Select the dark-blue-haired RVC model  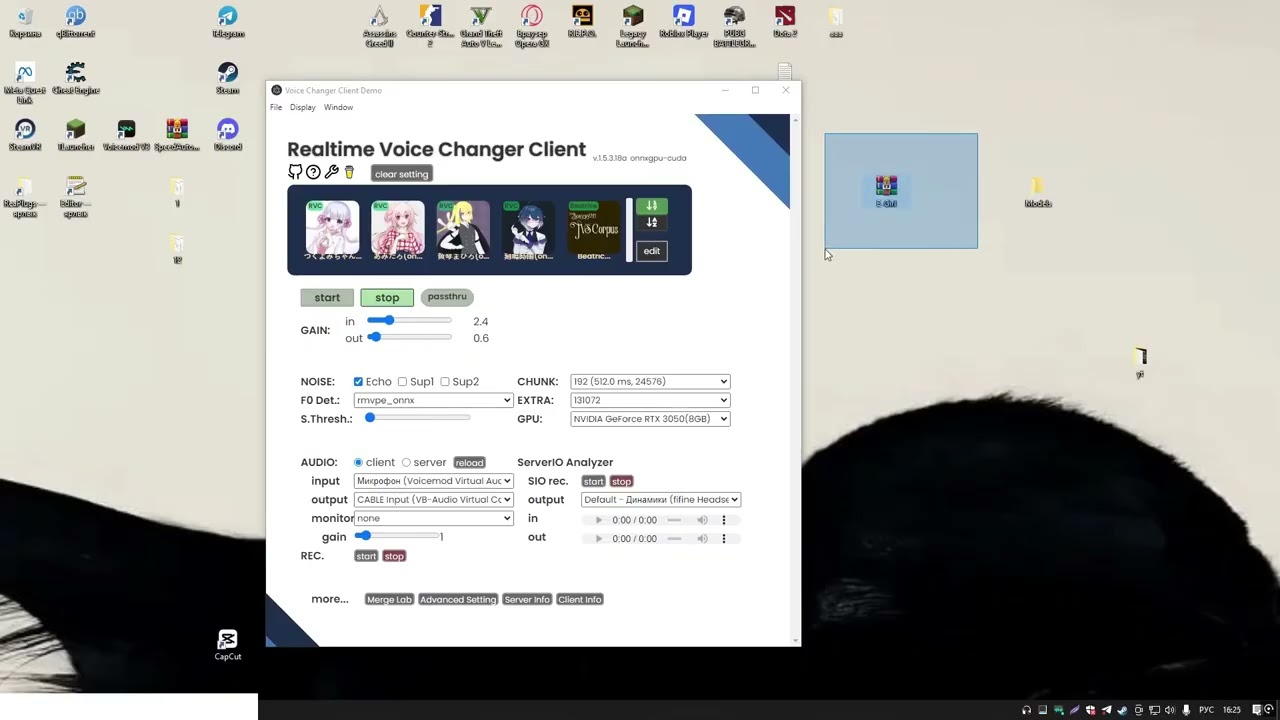click(528, 230)
